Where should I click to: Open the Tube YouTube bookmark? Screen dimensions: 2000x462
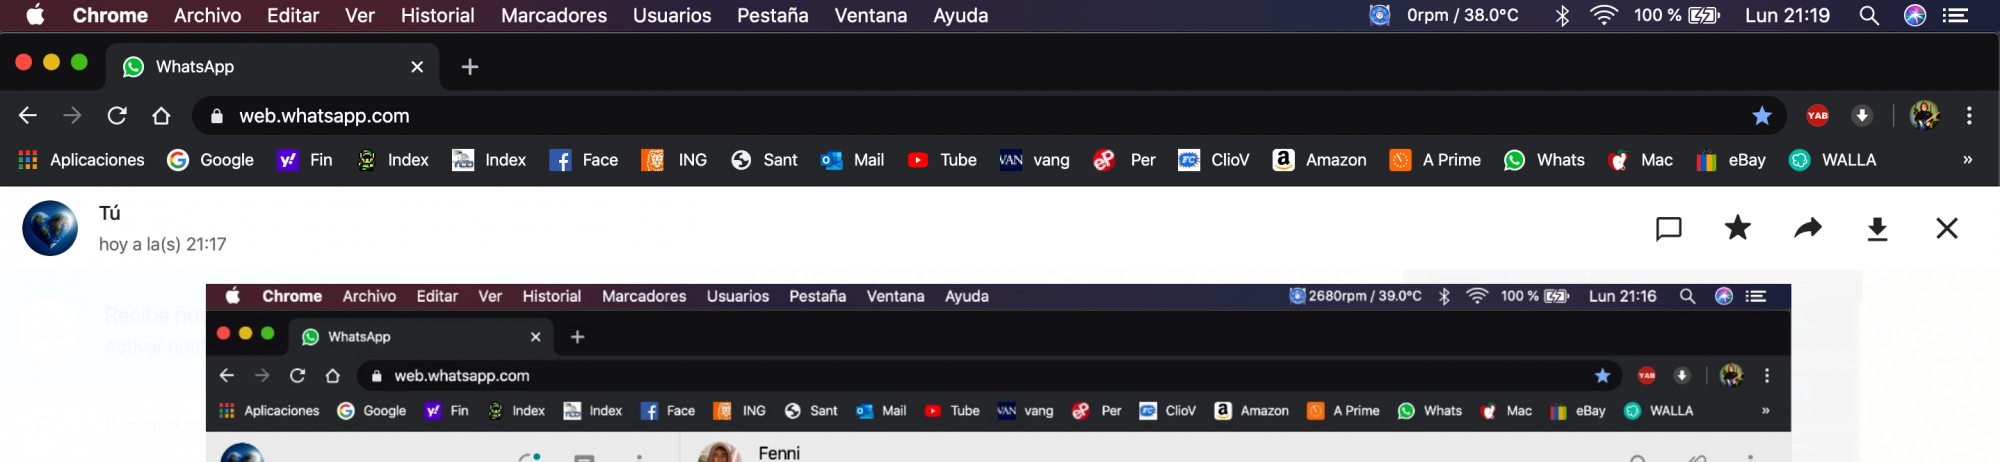(x=942, y=160)
